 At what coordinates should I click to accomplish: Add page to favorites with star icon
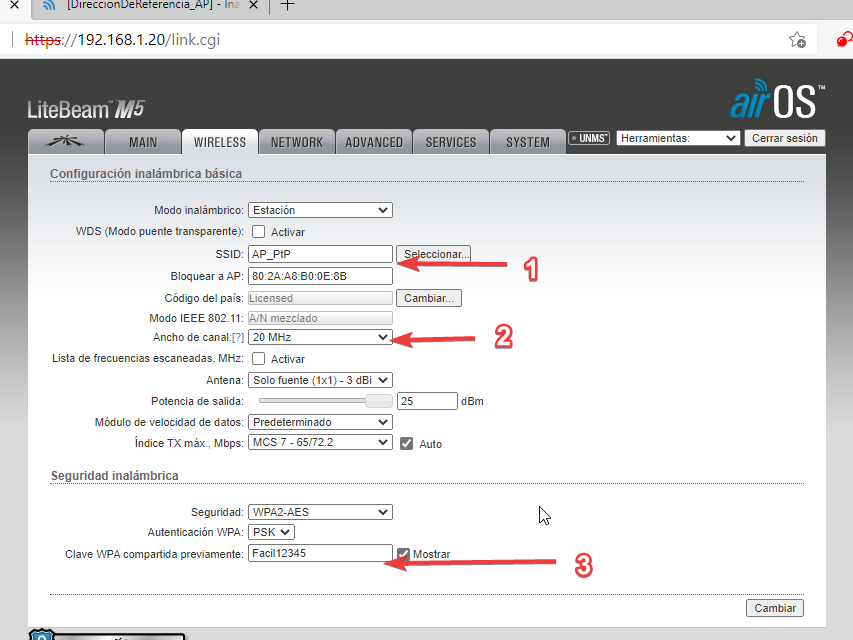(797, 40)
